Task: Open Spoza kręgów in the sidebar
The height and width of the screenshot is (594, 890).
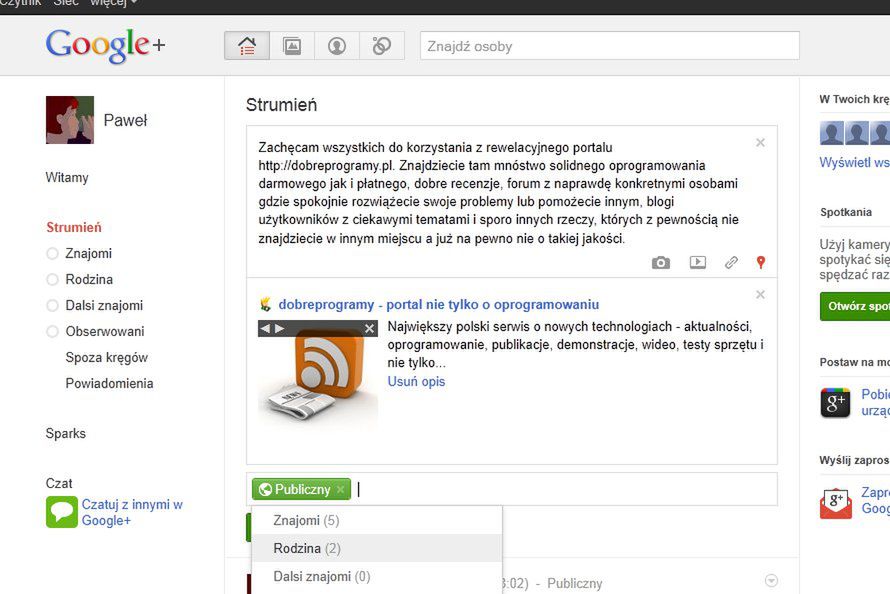Action: coord(106,357)
